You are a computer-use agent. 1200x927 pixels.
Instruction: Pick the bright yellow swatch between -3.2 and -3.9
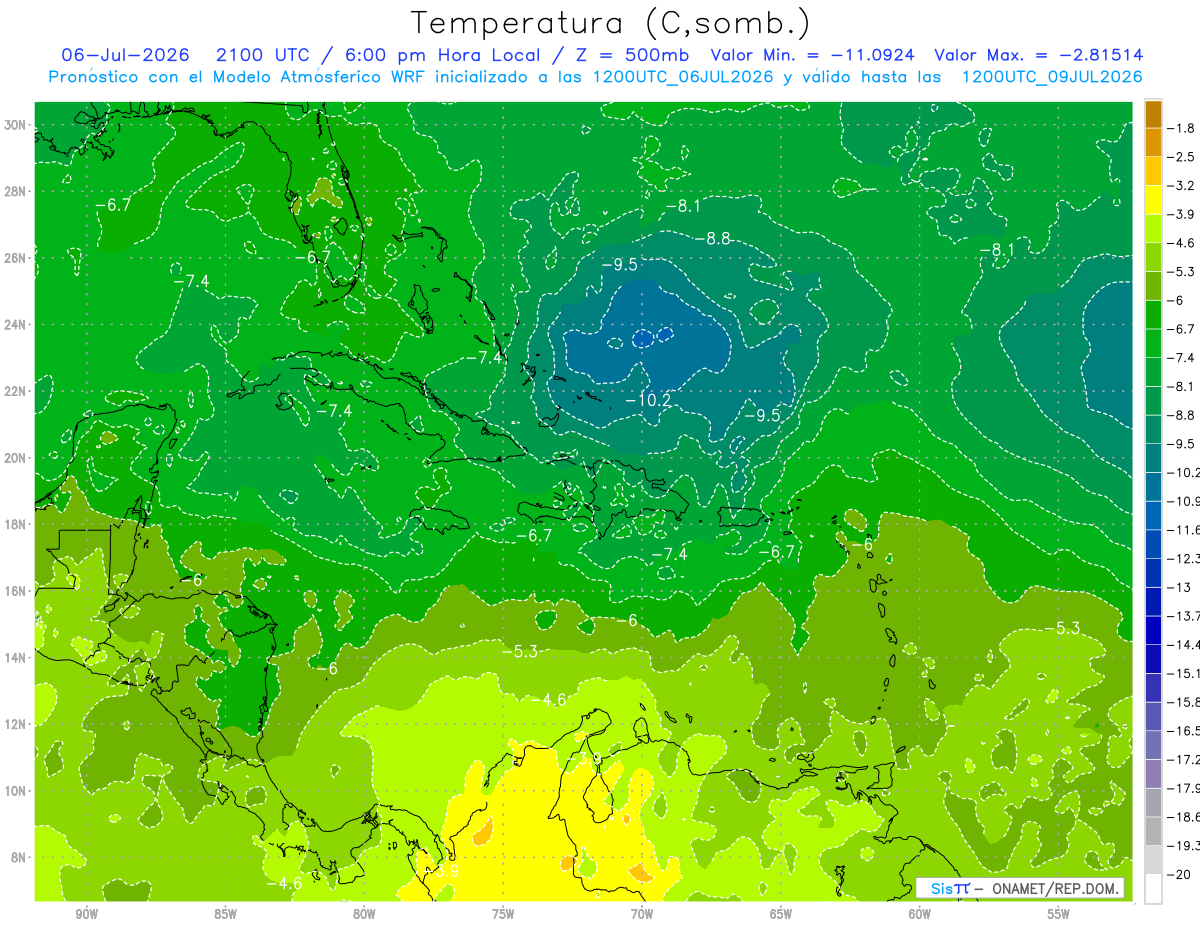pos(1153,200)
